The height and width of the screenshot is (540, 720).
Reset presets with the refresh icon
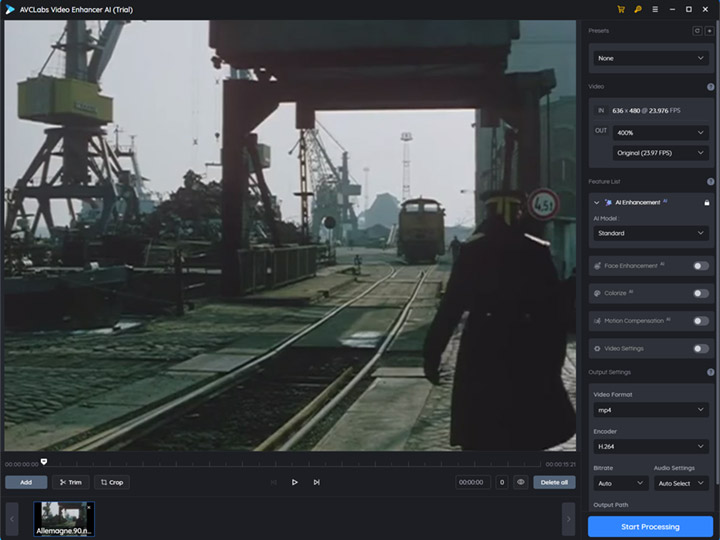pos(697,31)
